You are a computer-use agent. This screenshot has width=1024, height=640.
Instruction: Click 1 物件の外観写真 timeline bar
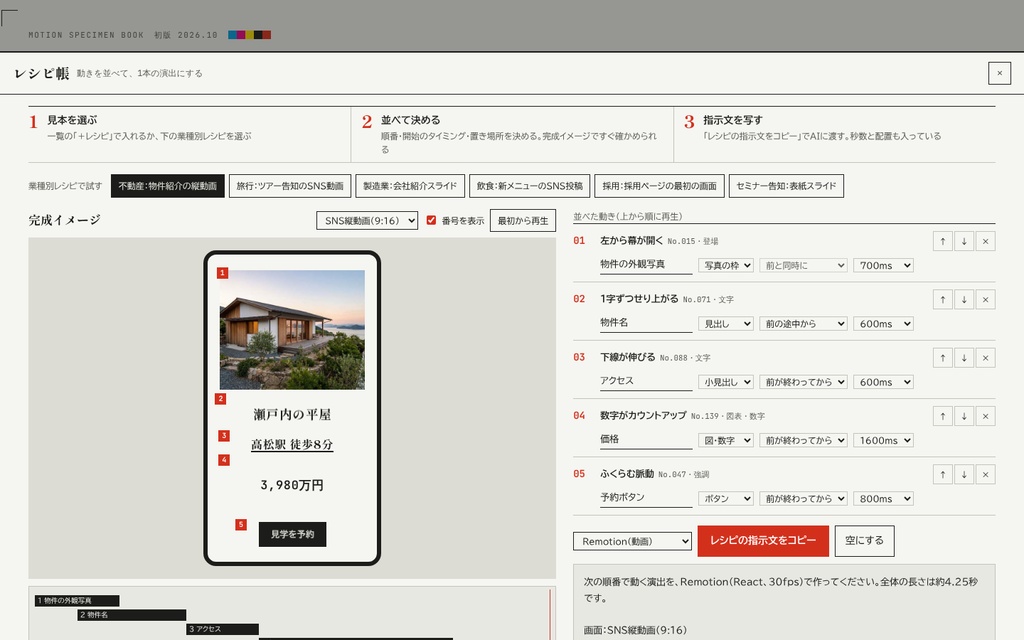pyautogui.click(x=76, y=601)
